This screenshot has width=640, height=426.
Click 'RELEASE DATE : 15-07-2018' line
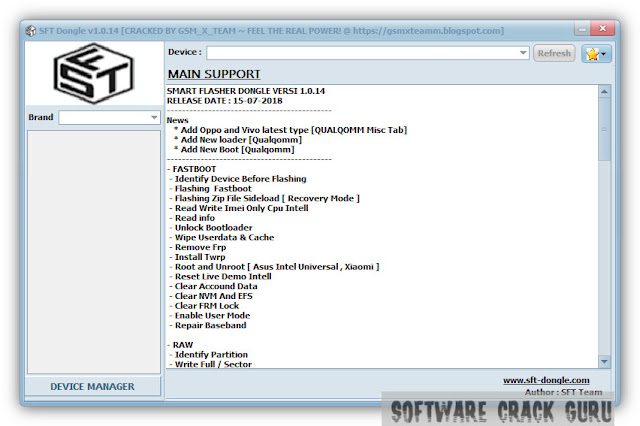click(224, 101)
